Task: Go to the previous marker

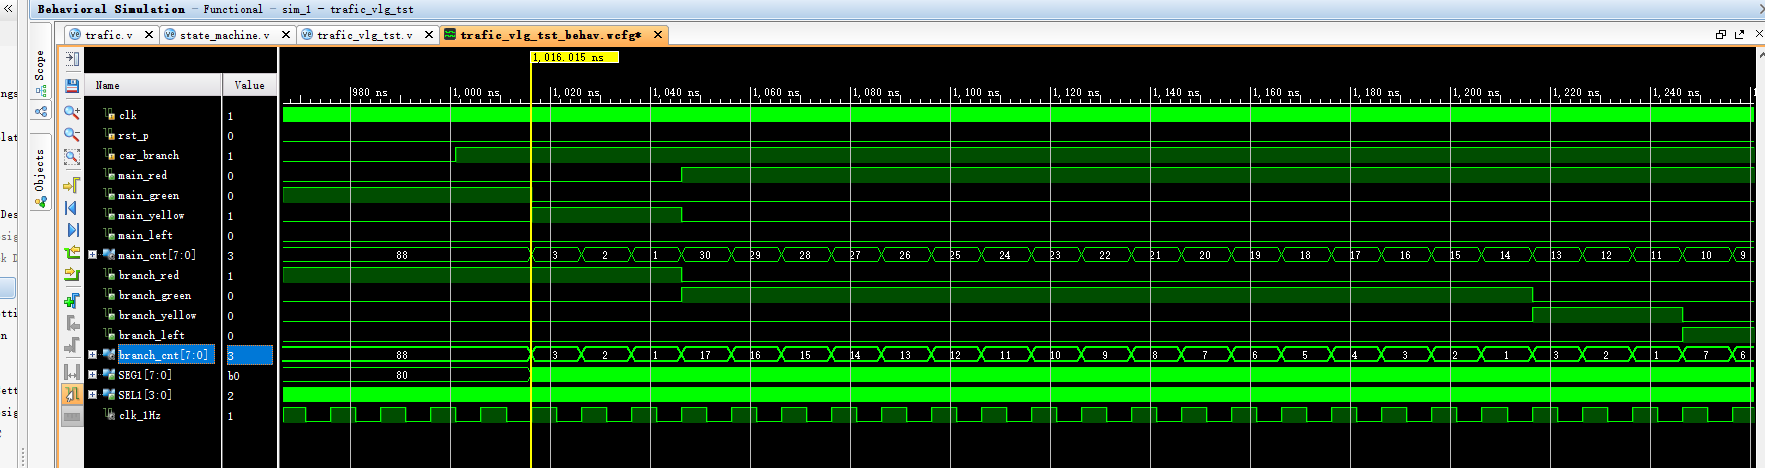Action: (x=72, y=323)
